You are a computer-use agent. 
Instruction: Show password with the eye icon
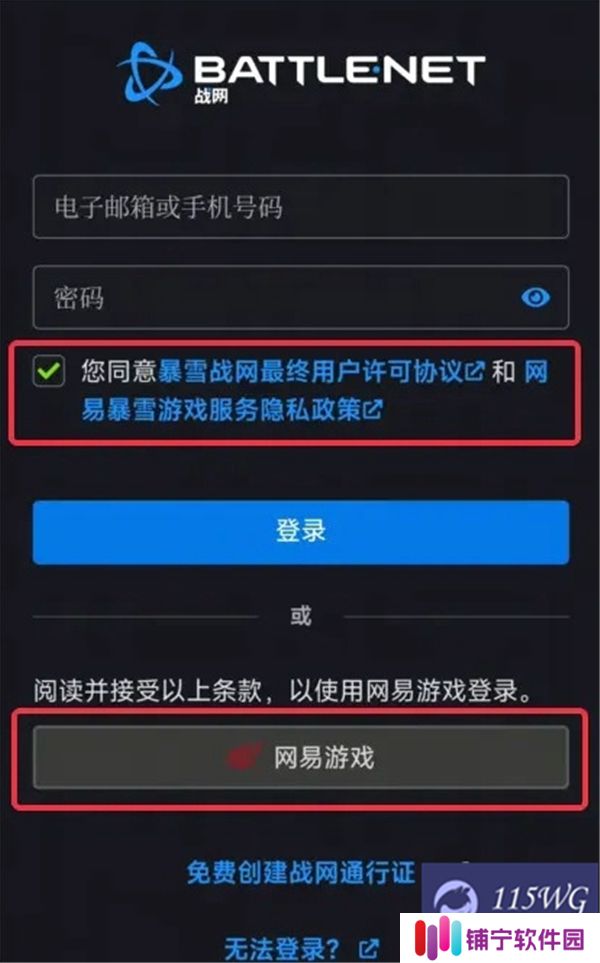[x=536, y=298]
